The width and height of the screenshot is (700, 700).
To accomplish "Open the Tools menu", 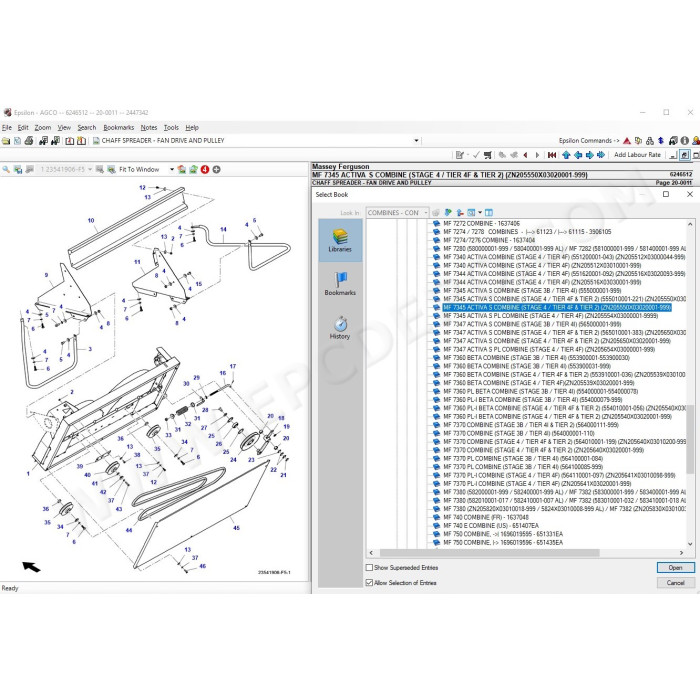I will (x=171, y=128).
